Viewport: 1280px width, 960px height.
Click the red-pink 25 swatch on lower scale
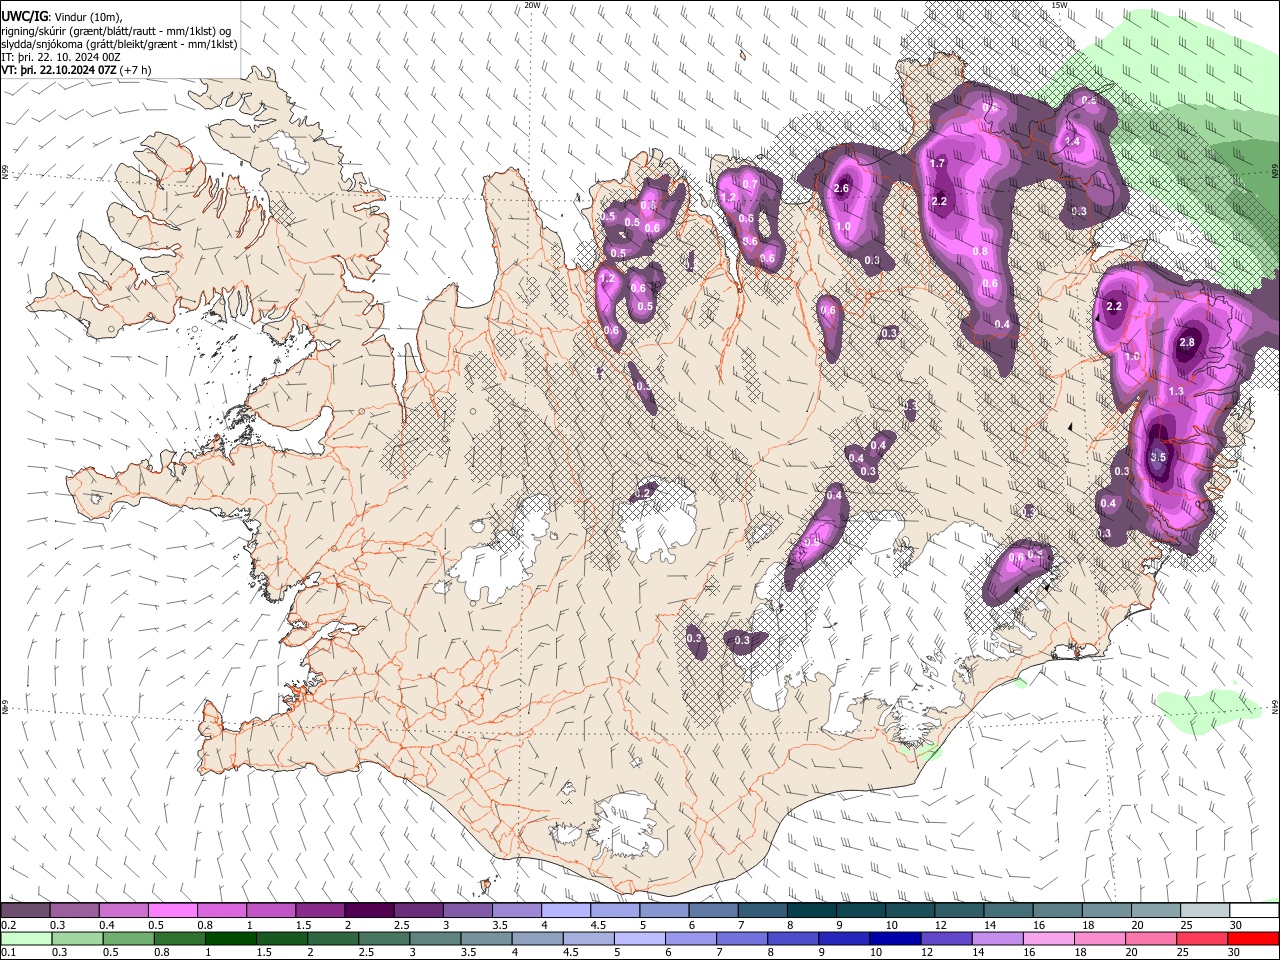1204,938
